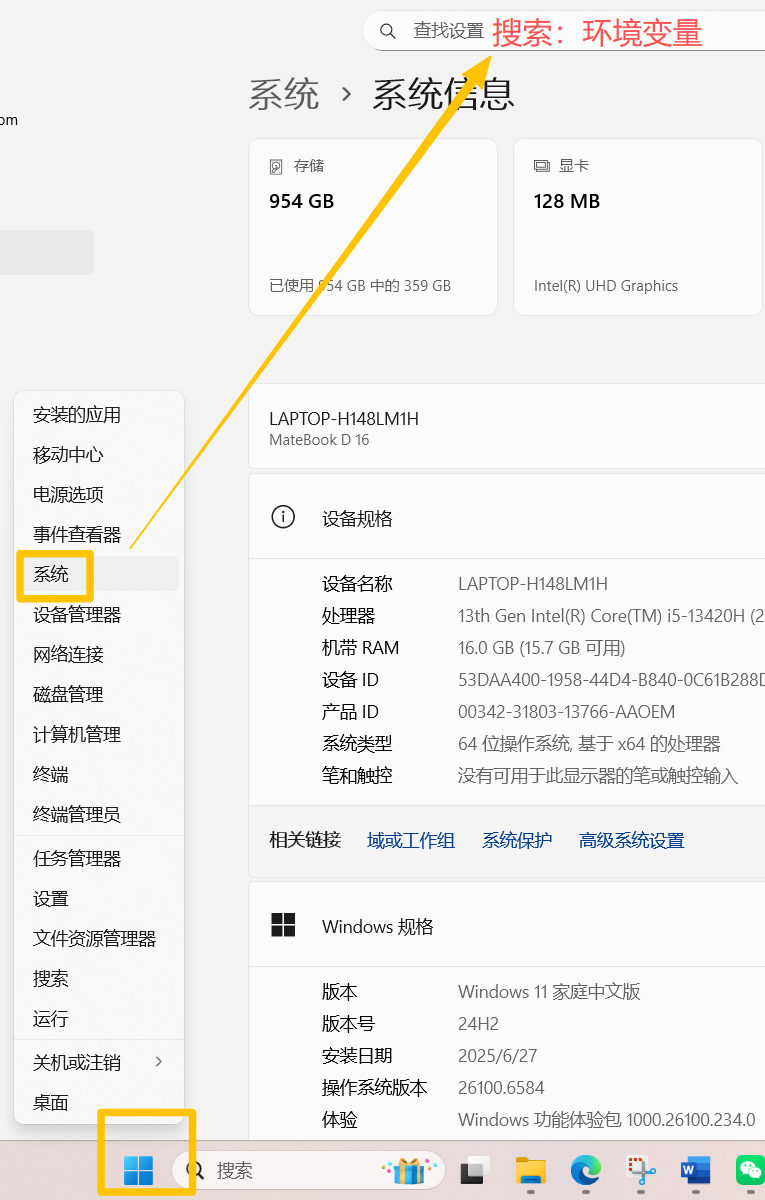Open 文件资源管理器 from the menu
This screenshot has height=1200, width=765.
(99, 938)
